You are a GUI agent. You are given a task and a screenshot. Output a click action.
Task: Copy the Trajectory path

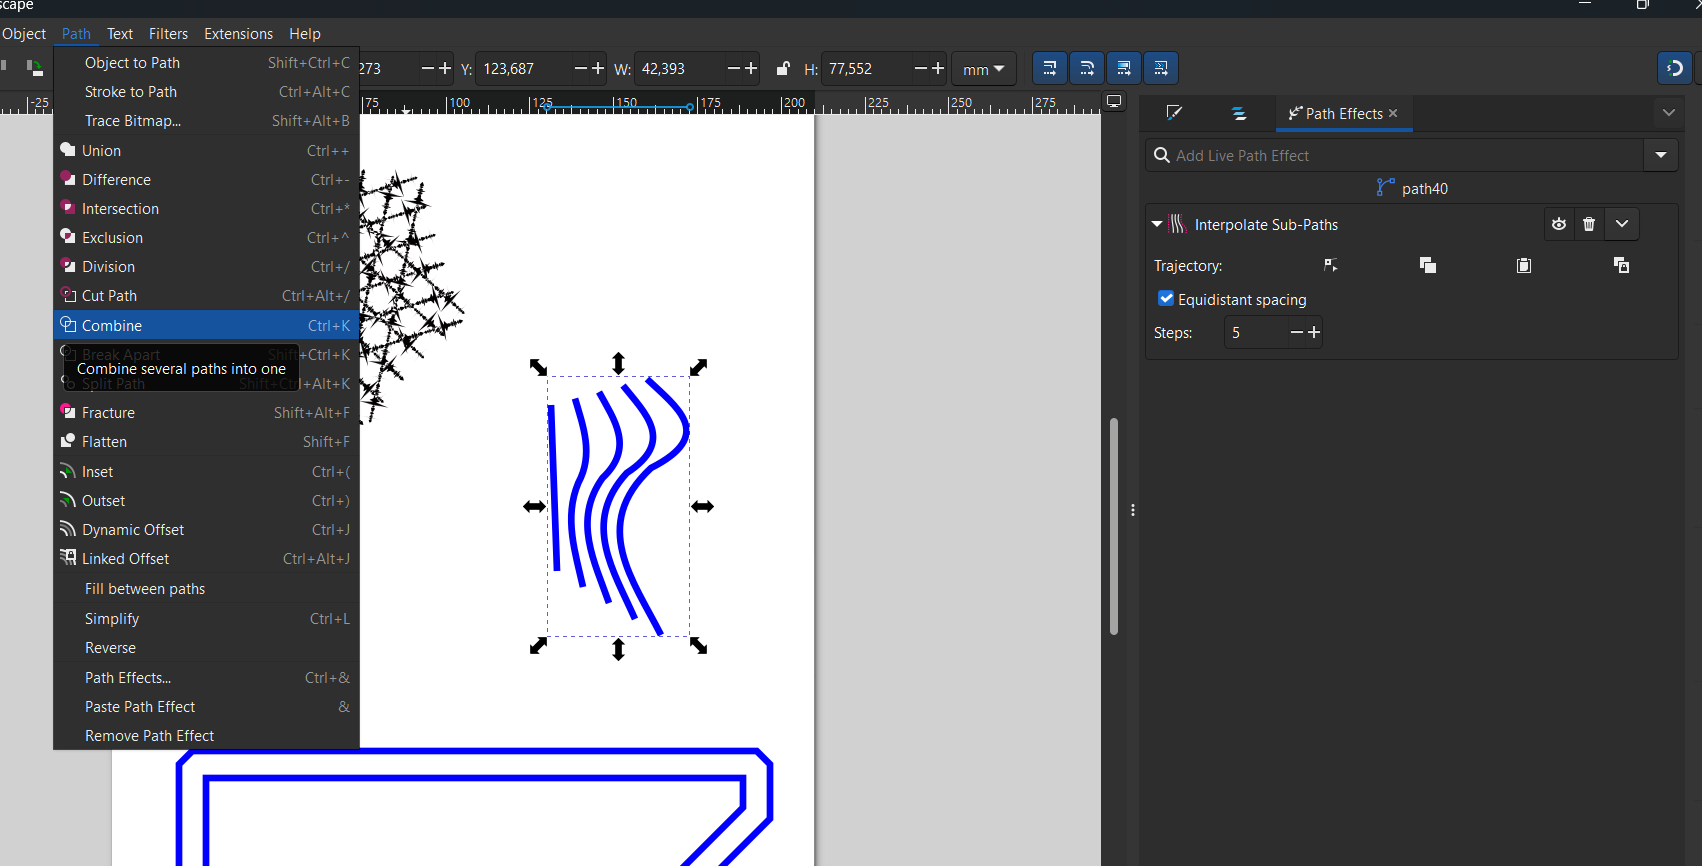pos(1427,265)
